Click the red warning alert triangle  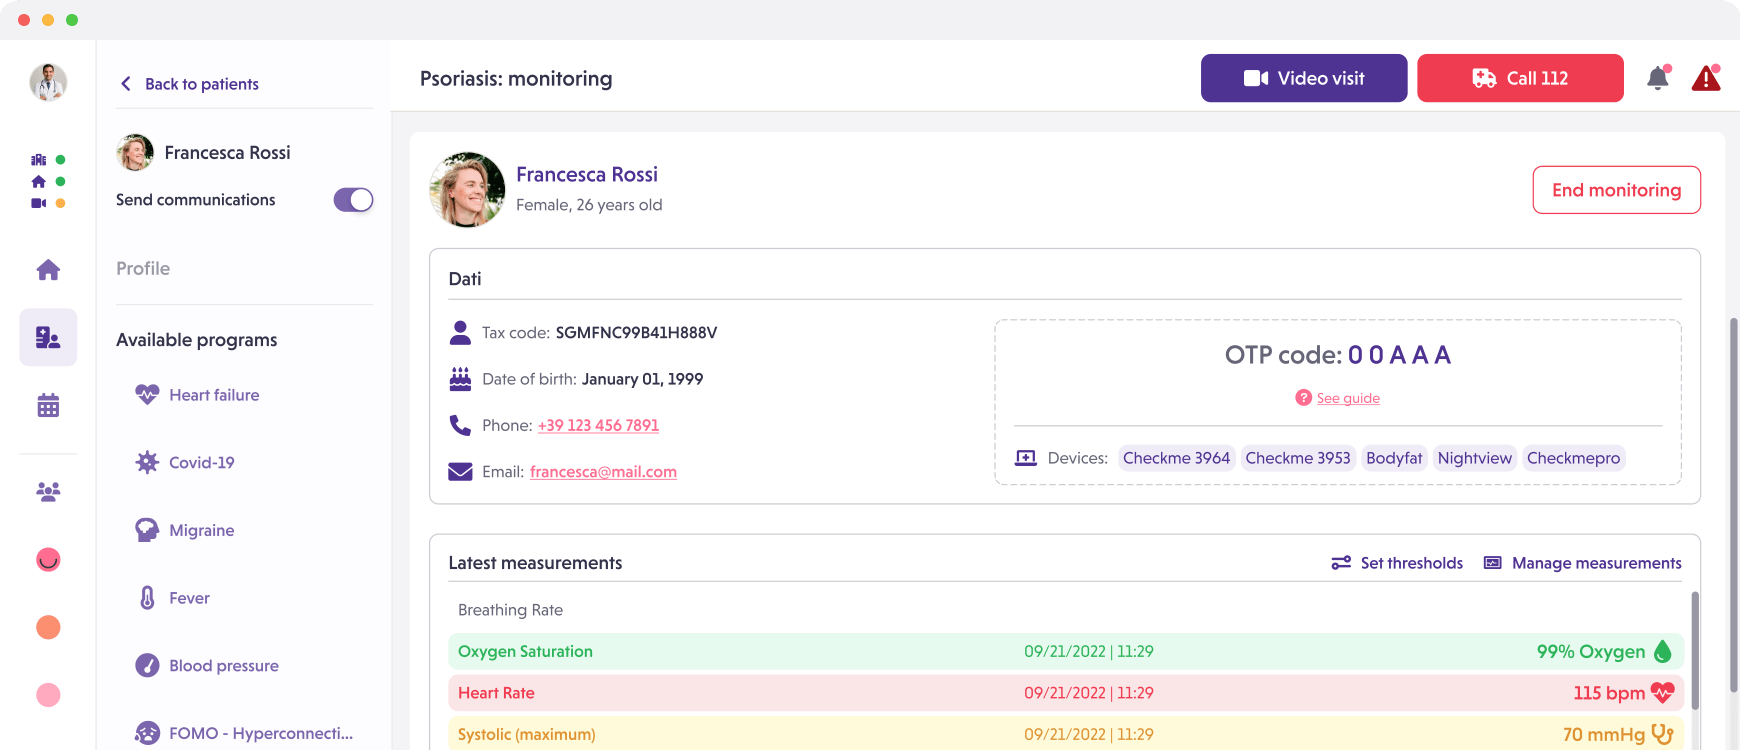tap(1705, 78)
